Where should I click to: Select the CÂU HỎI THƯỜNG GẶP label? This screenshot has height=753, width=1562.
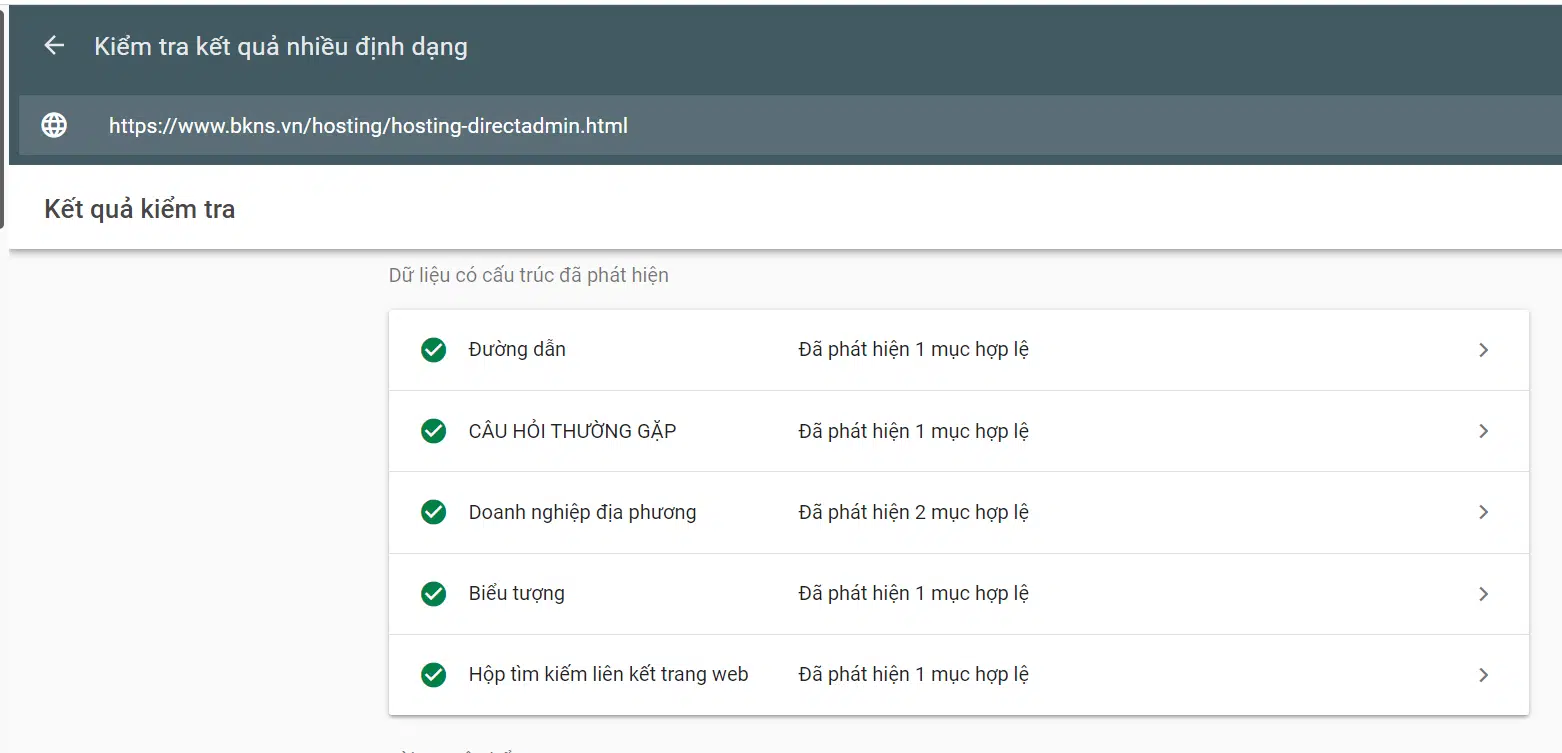click(x=572, y=431)
